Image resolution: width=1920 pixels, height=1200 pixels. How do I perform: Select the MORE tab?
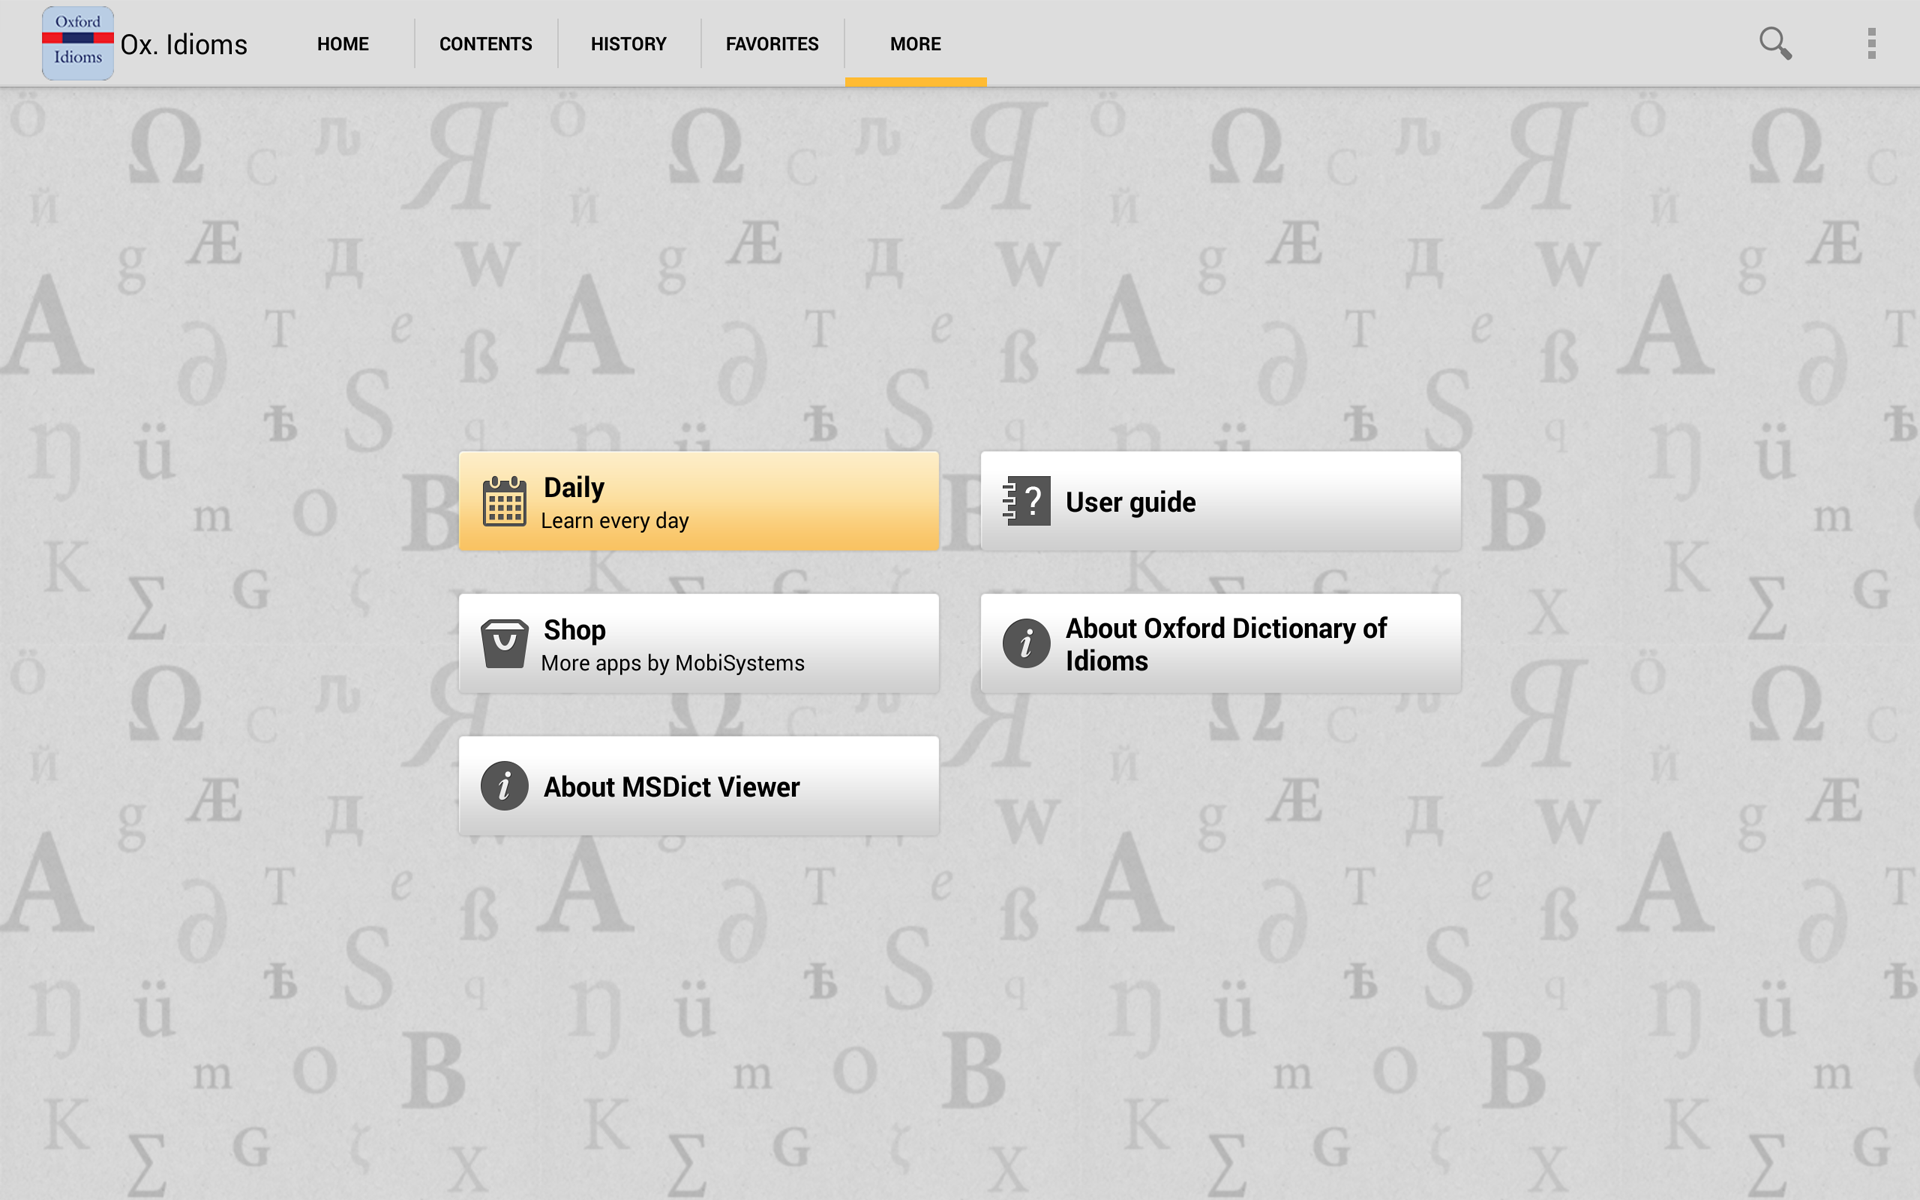pos(915,44)
